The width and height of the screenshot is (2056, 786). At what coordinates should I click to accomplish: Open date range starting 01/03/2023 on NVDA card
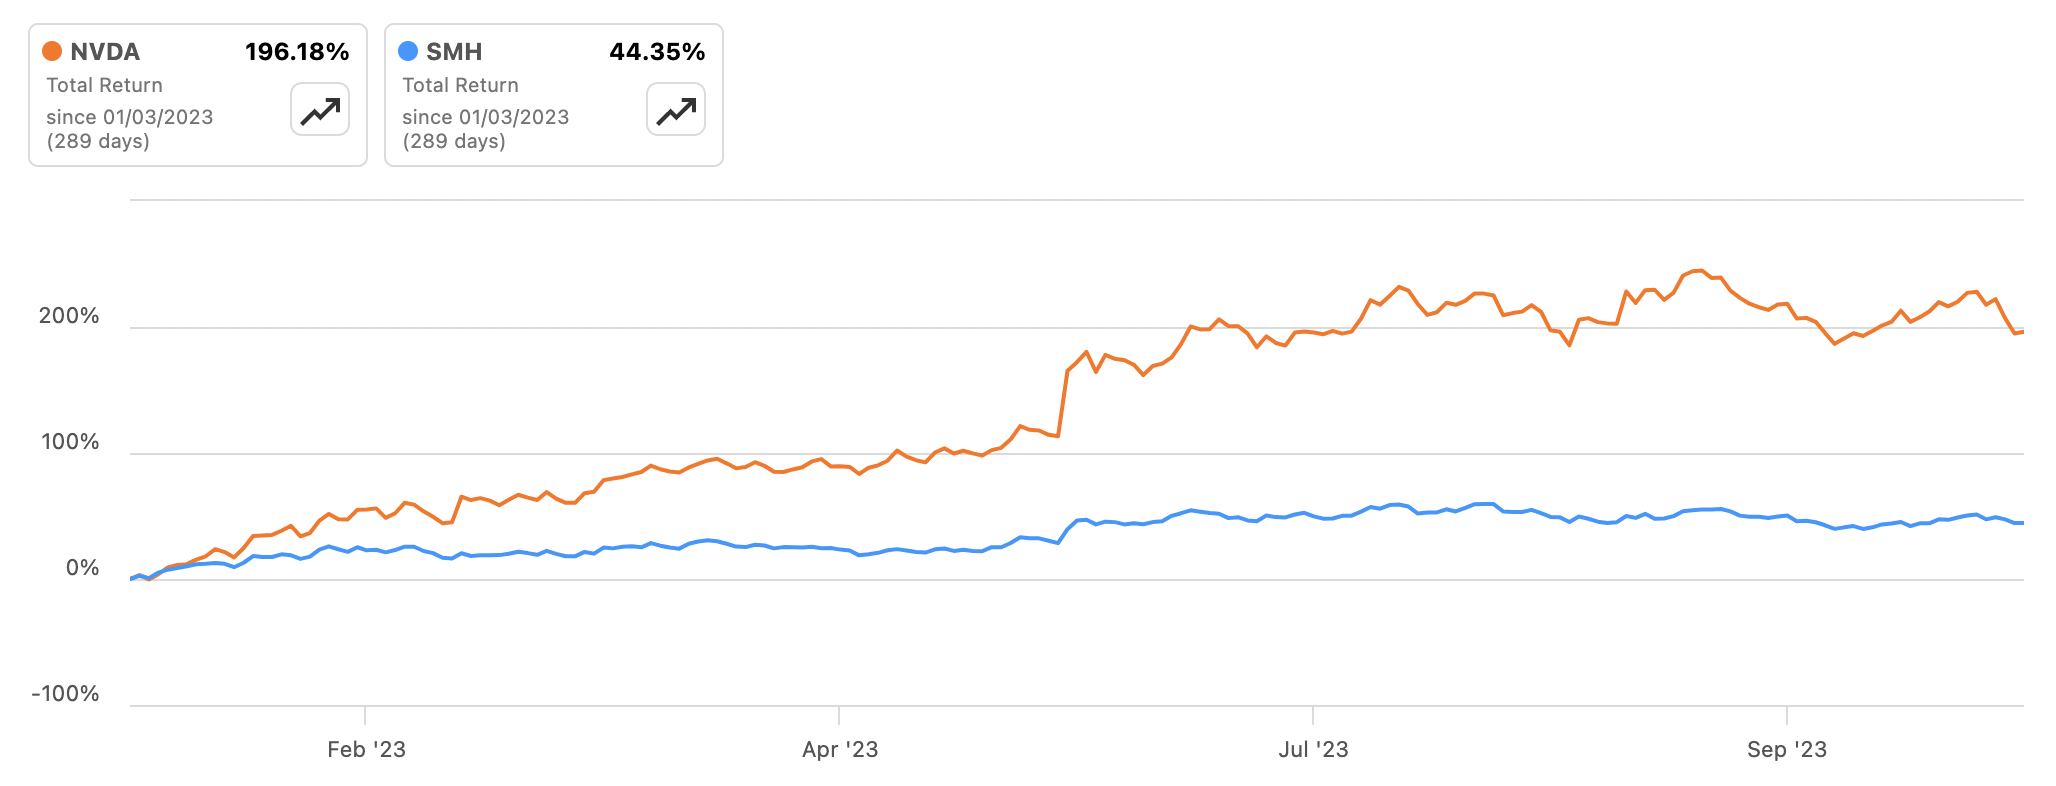tap(130, 117)
